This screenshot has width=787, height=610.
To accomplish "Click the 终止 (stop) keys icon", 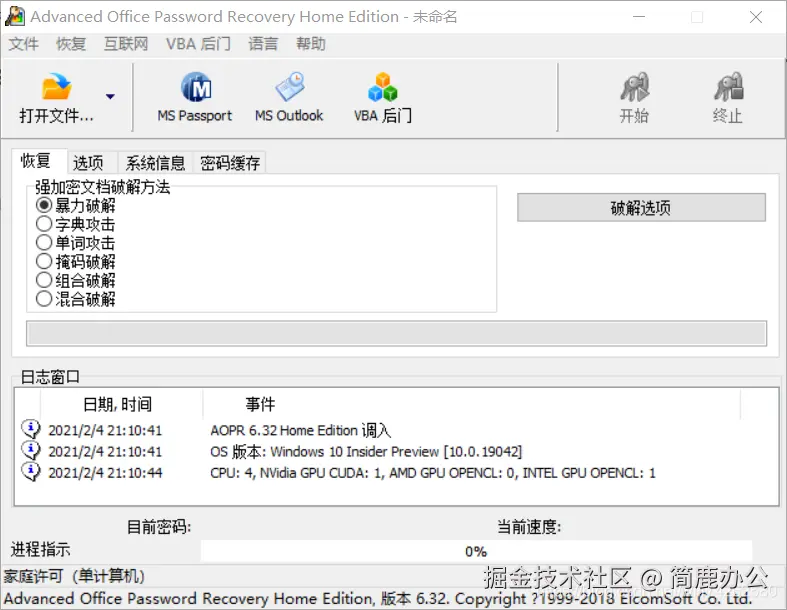I will 728,87.
